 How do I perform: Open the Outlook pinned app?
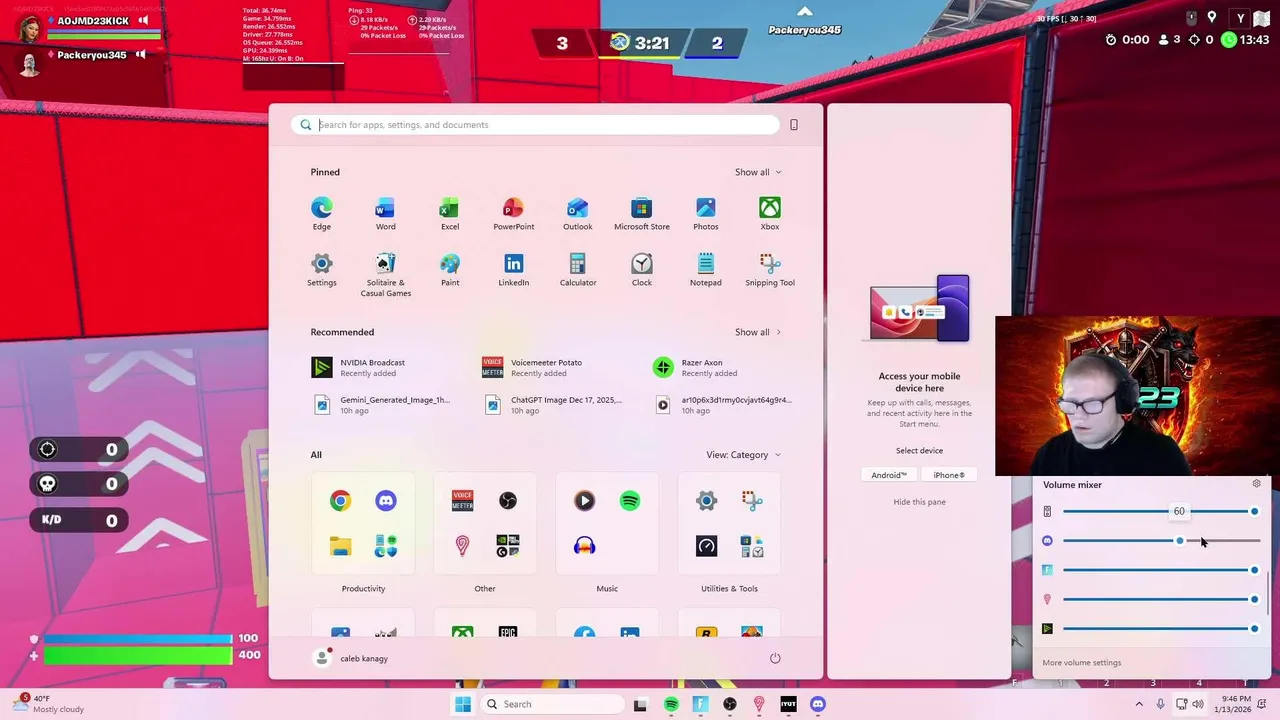tap(577, 213)
